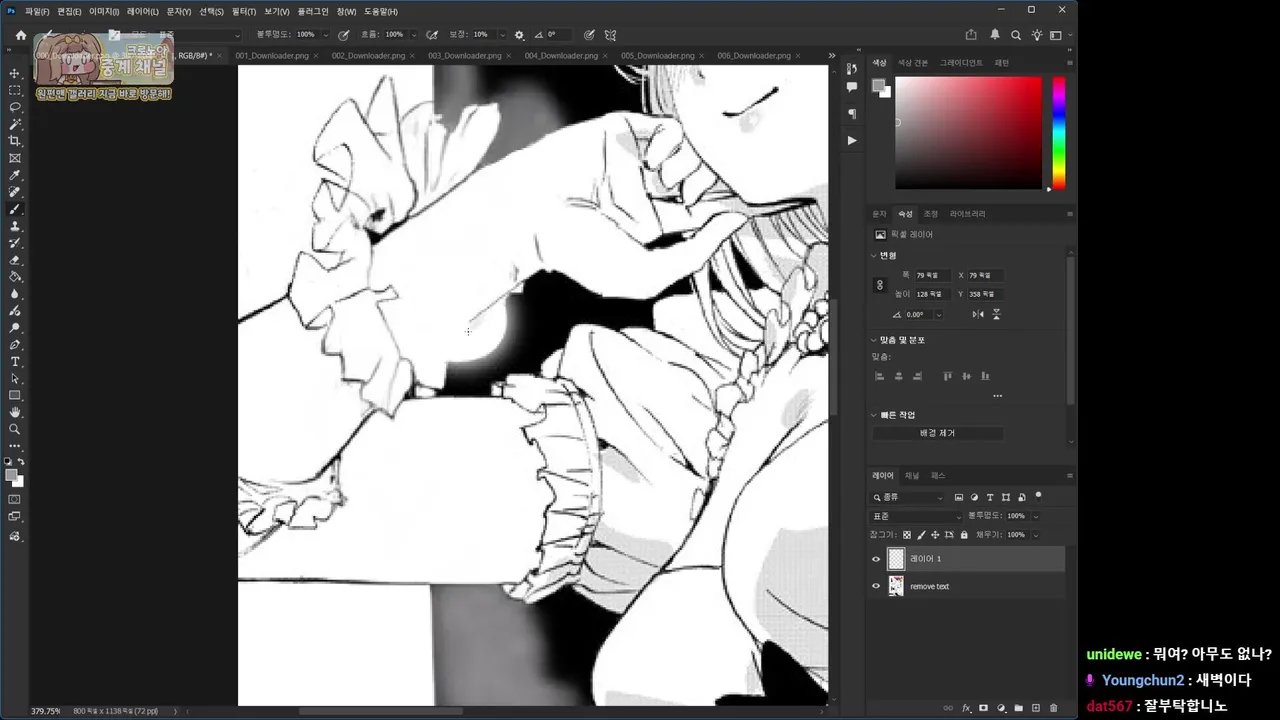The width and height of the screenshot is (1280, 720).
Task: Select the Eraser tool
Action: (x=15, y=260)
